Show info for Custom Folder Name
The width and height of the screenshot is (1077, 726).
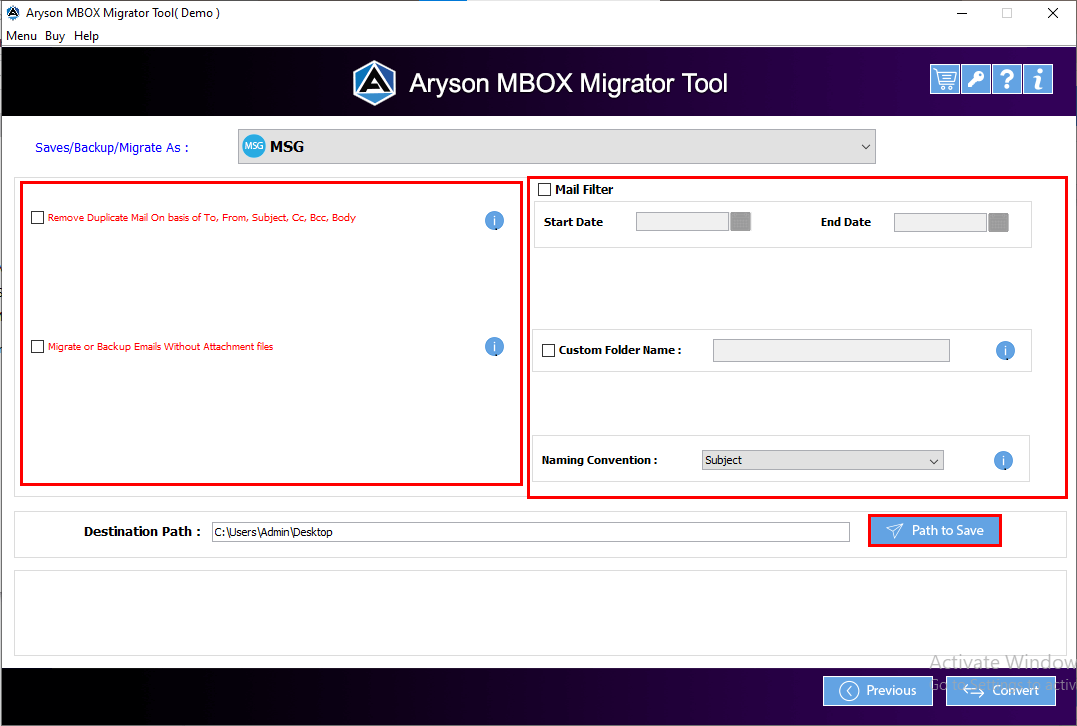1006,351
